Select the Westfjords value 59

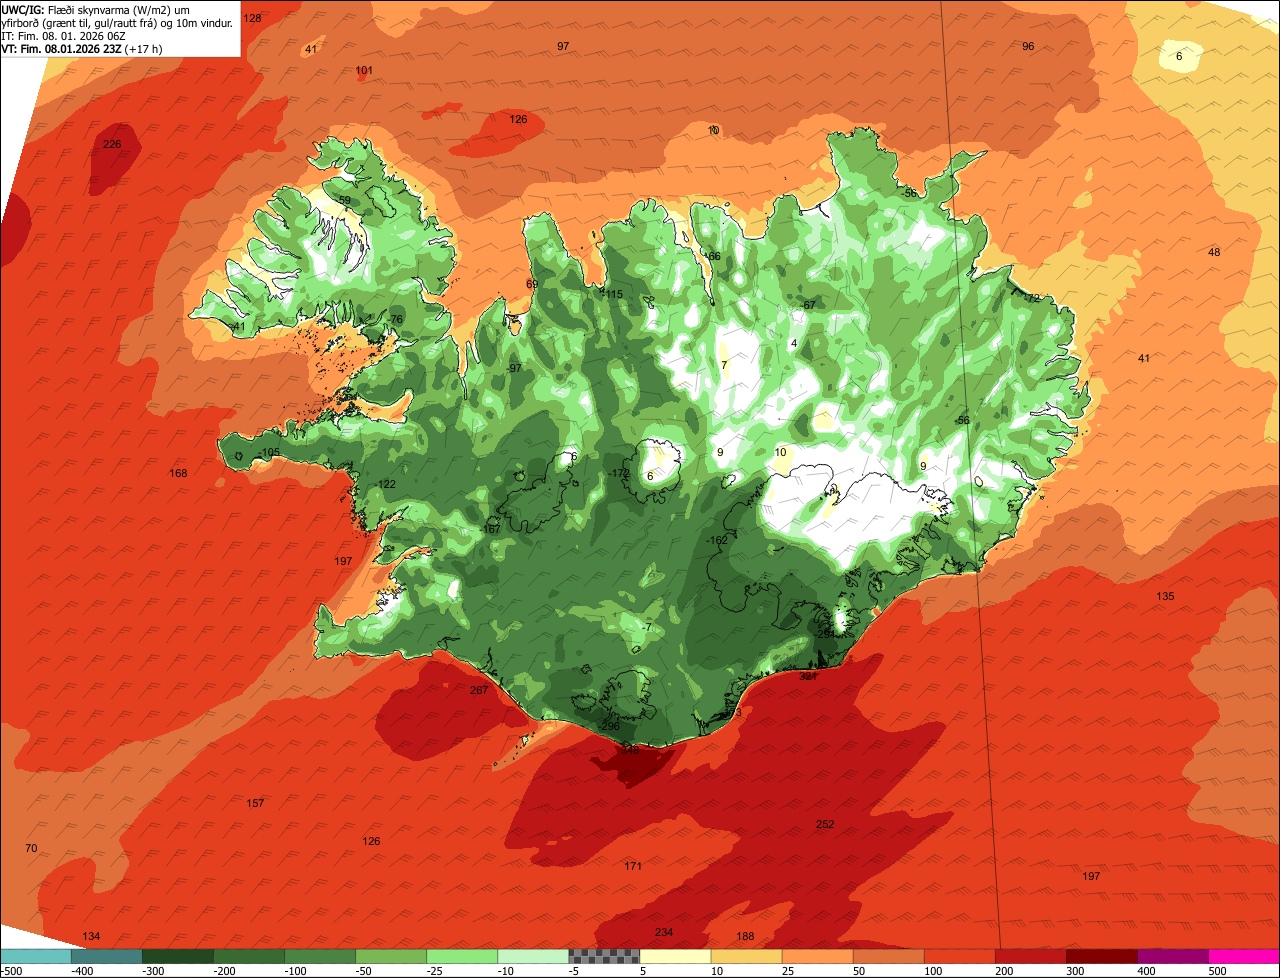coord(344,200)
